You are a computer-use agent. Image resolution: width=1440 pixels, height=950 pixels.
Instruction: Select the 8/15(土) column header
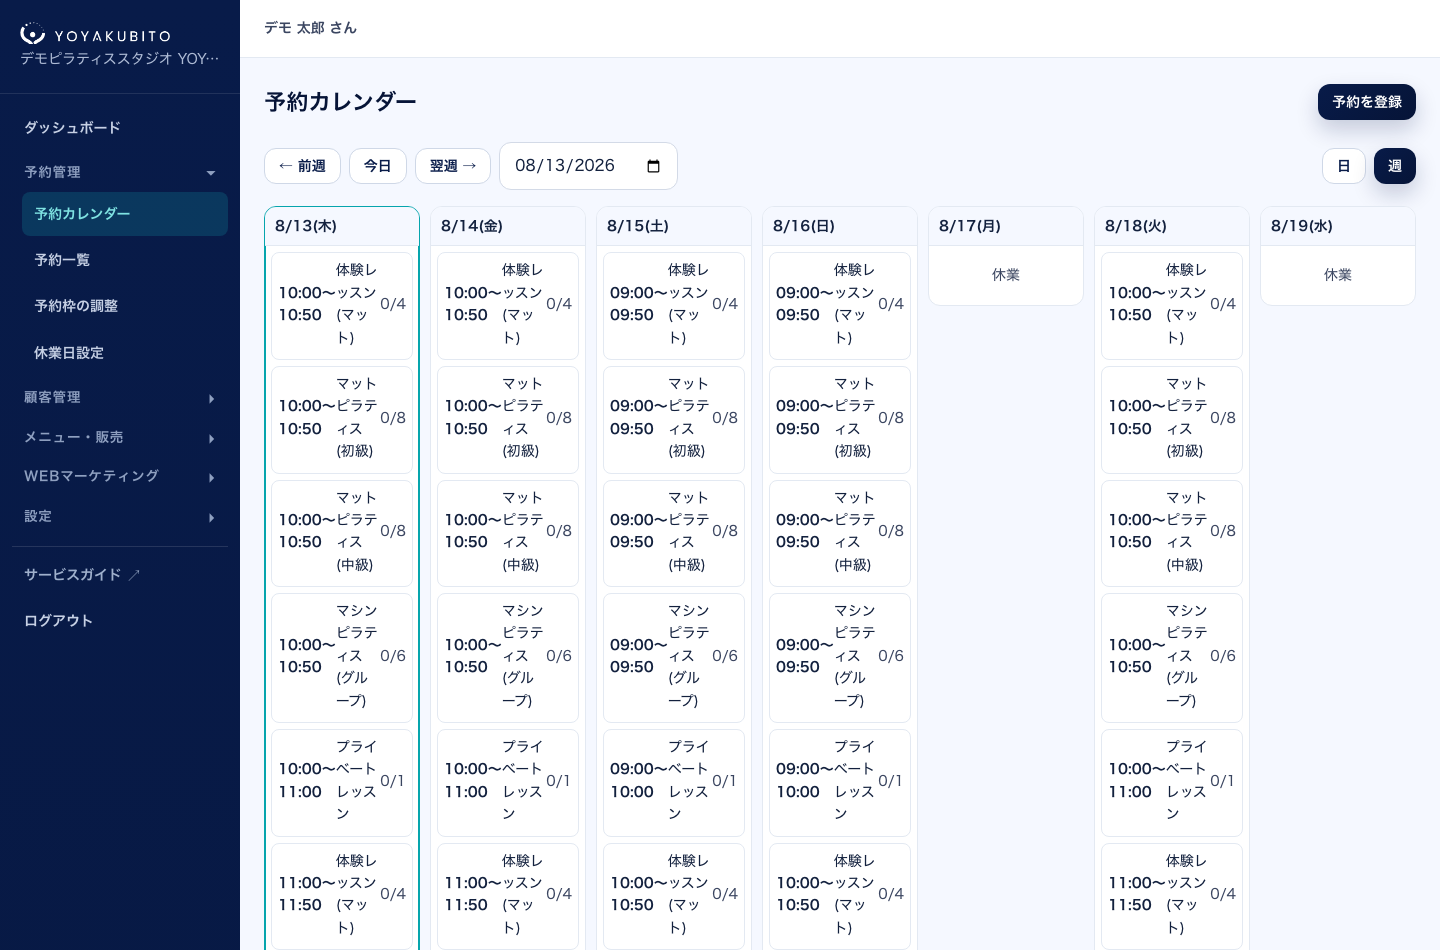click(674, 226)
